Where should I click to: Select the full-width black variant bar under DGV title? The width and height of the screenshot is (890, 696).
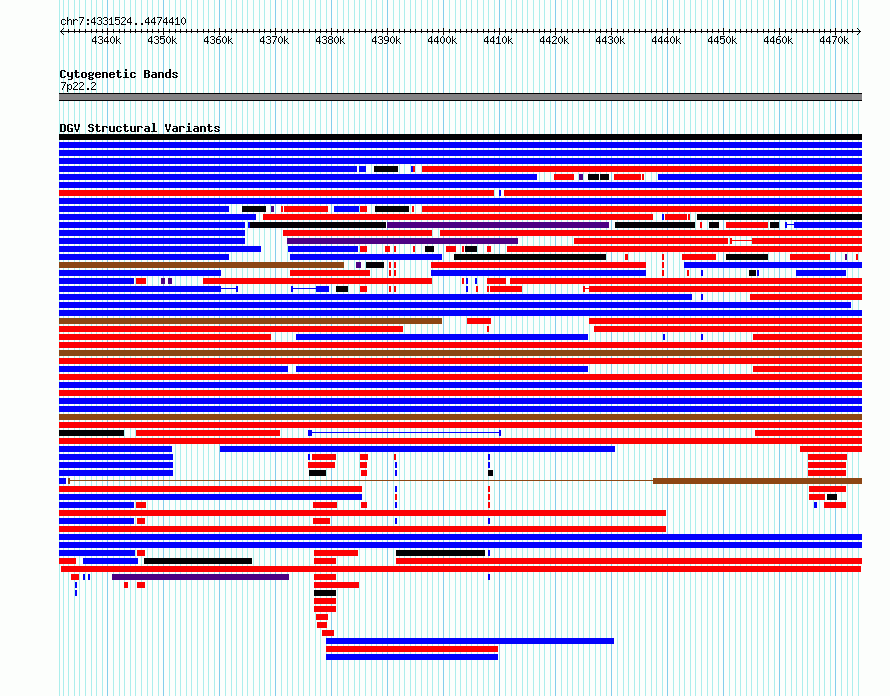(460, 137)
